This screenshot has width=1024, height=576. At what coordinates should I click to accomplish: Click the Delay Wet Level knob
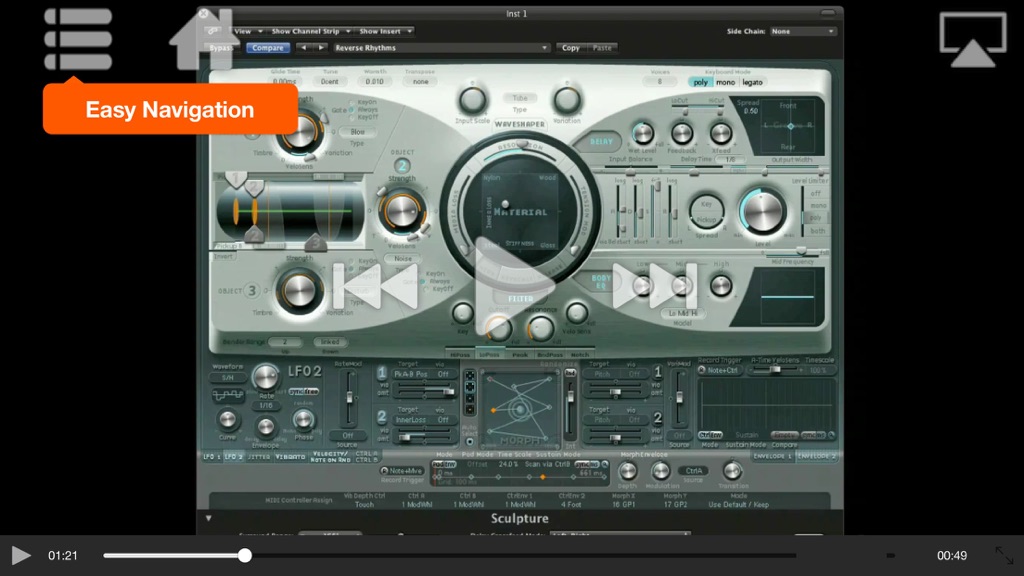point(643,133)
